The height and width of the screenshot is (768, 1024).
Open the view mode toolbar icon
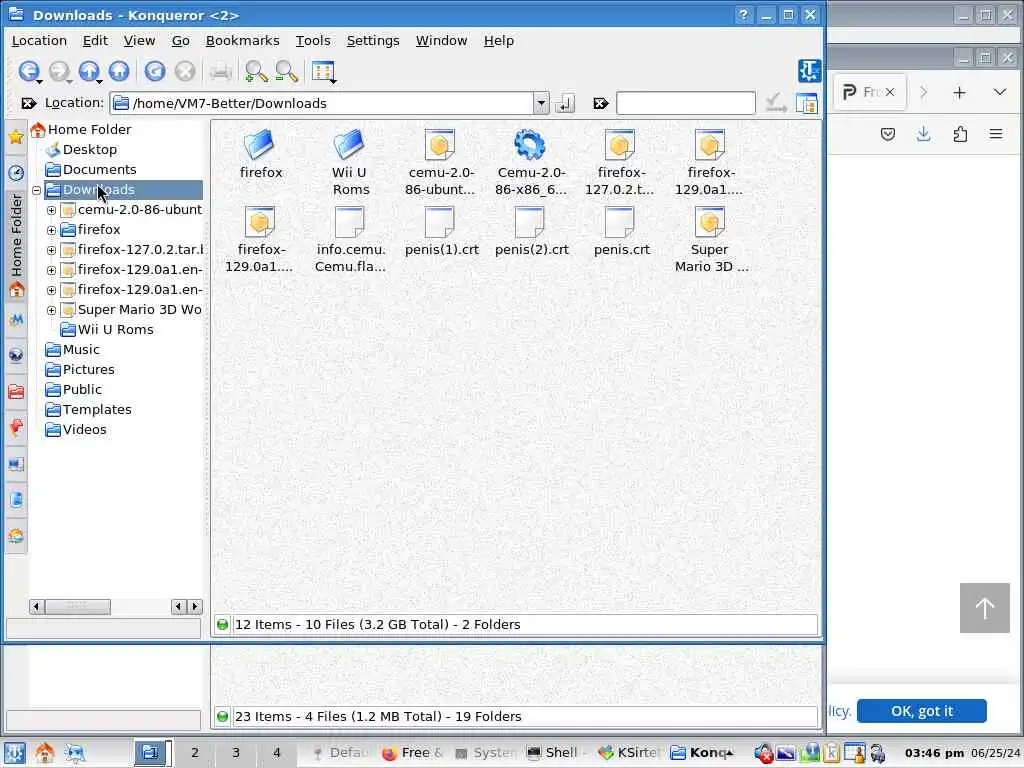323,72
